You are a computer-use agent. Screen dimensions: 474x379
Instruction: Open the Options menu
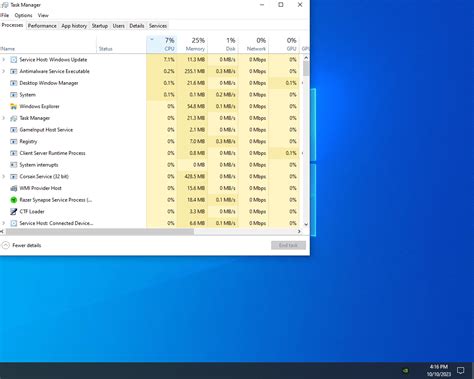point(23,15)
